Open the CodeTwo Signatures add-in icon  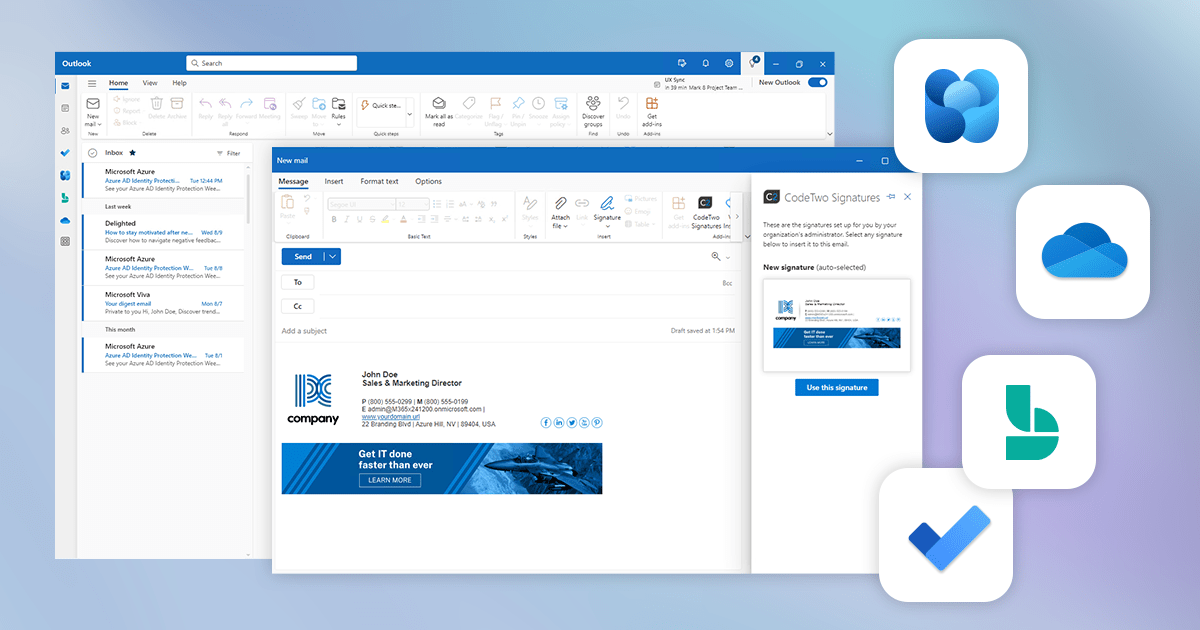705,202
